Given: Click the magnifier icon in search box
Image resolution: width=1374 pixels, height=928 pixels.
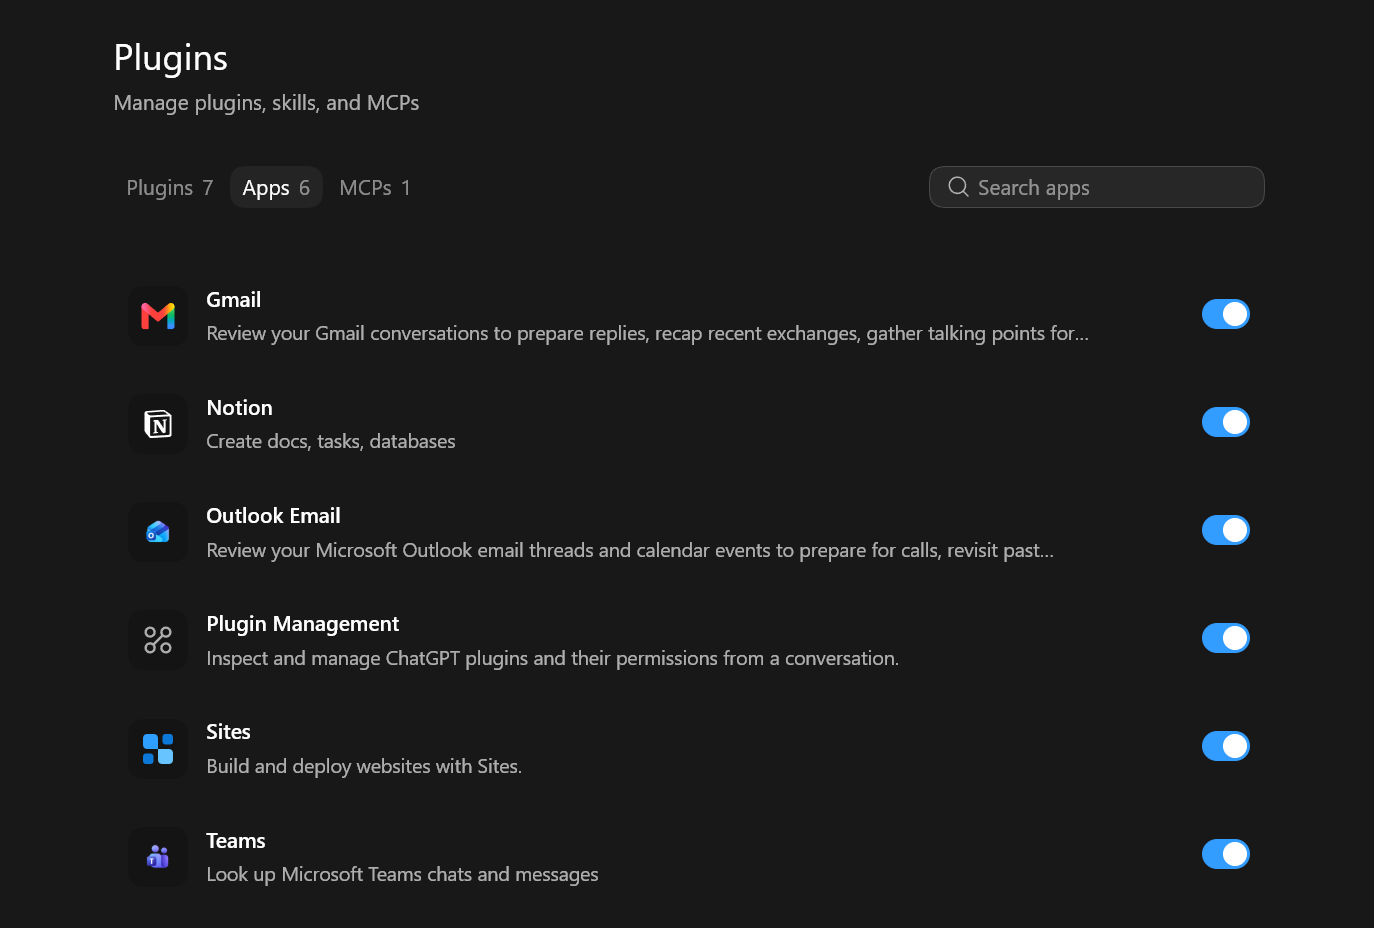Looking at the screenshot, I should [x=958, y=187].
